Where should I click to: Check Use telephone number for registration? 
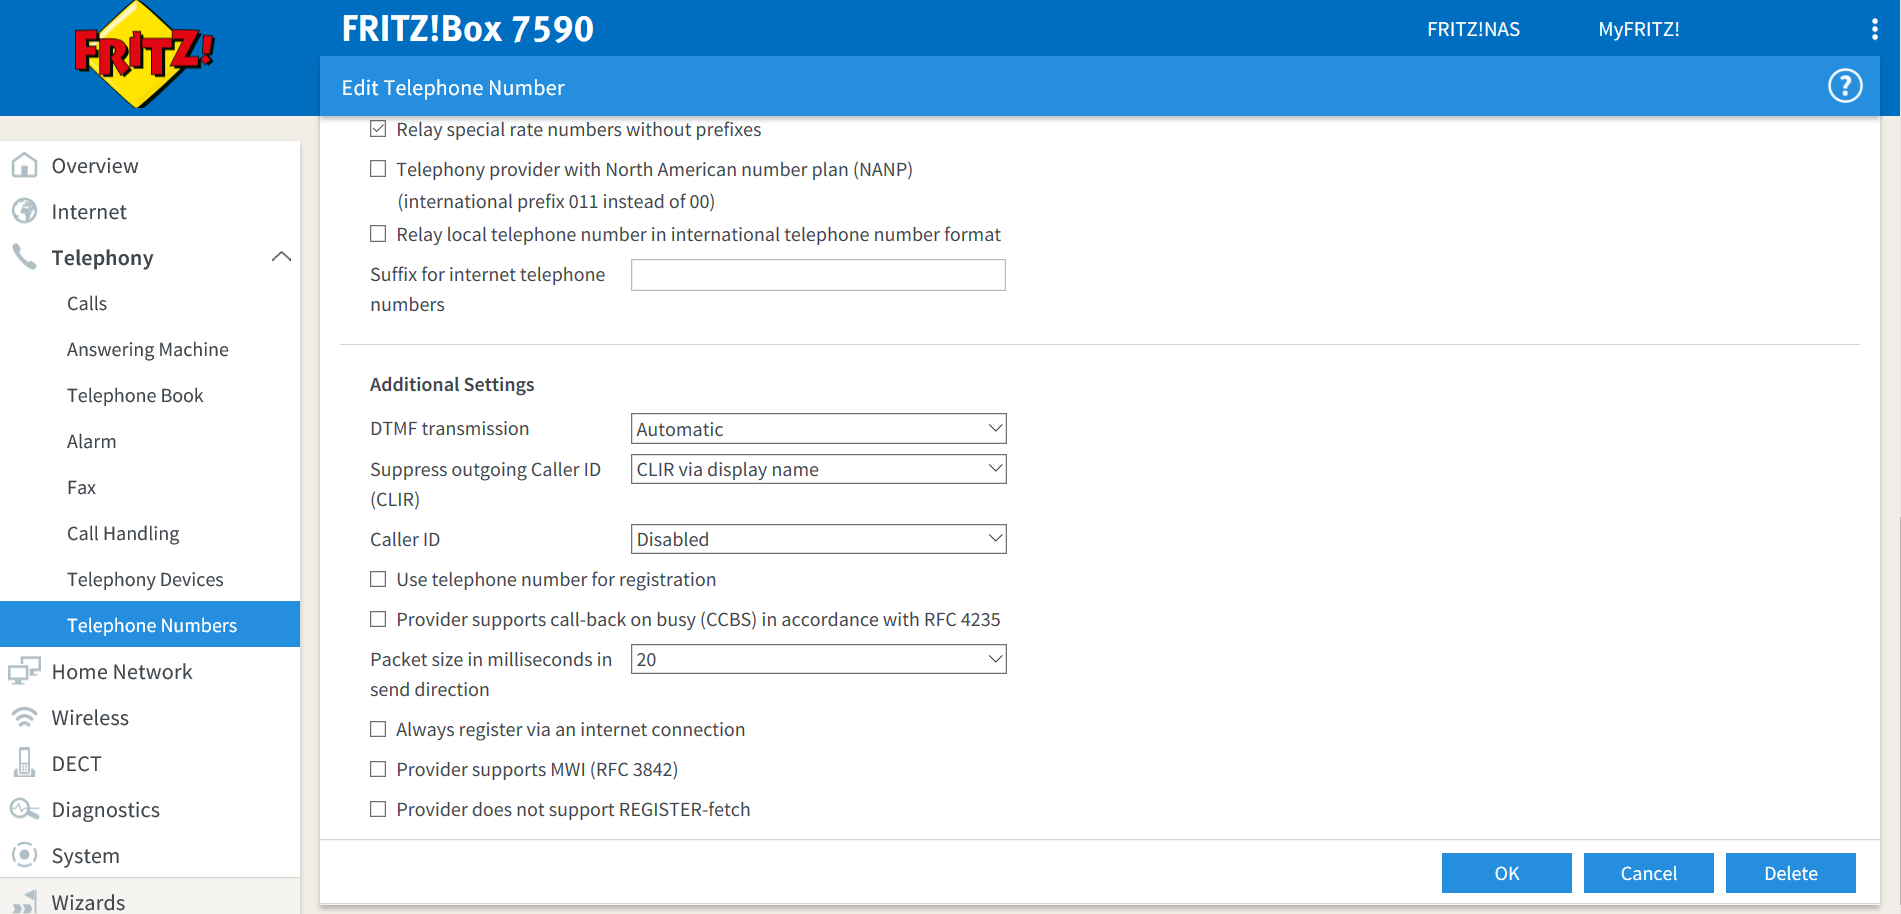(378, 579)
